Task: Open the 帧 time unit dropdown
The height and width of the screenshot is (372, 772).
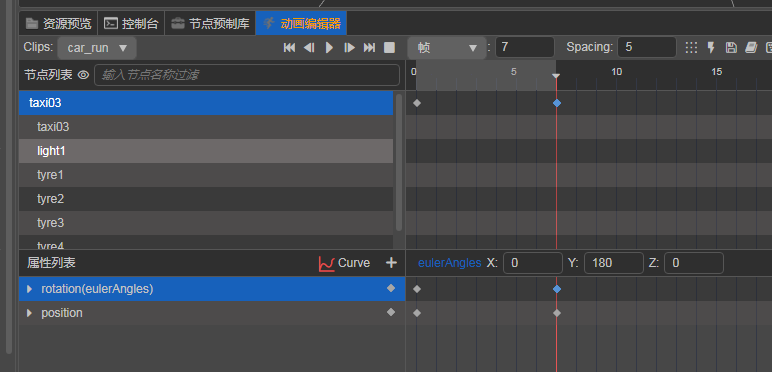Action: 447,48
